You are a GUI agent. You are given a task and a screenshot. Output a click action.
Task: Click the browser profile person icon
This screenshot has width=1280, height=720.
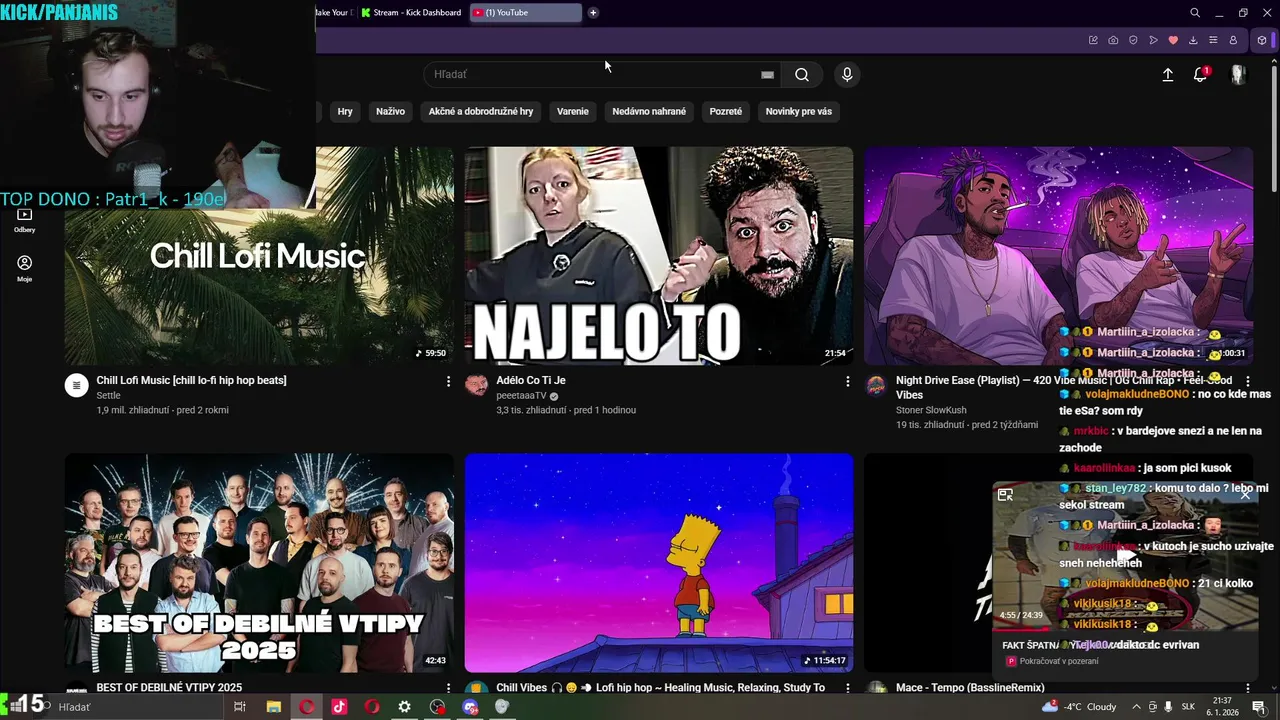click(1233, 40)
